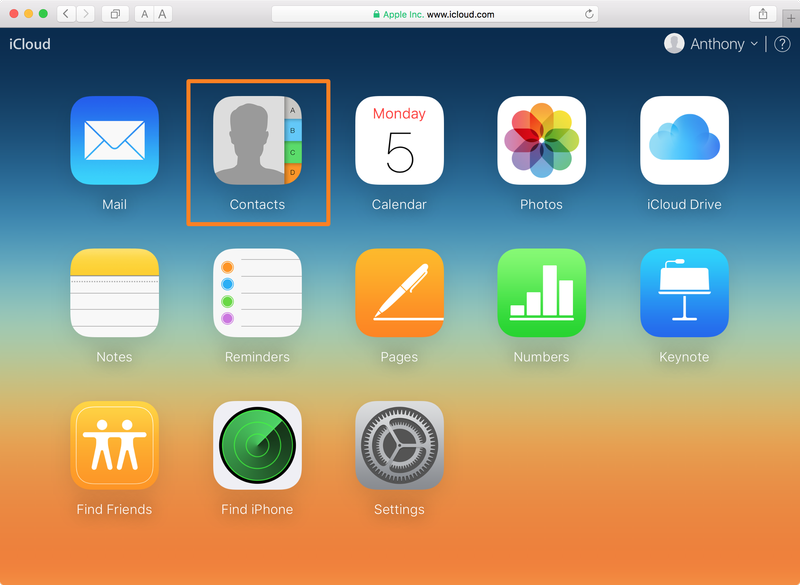Decrease text size with small A button
This screenshot has height=585, width=800.
pyautogui.click(x=144, y=14)
